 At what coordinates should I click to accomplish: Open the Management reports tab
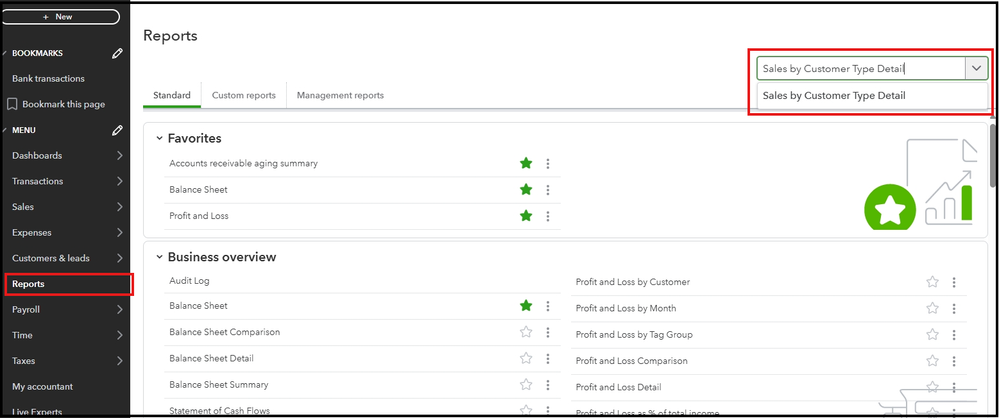point(342,95)
